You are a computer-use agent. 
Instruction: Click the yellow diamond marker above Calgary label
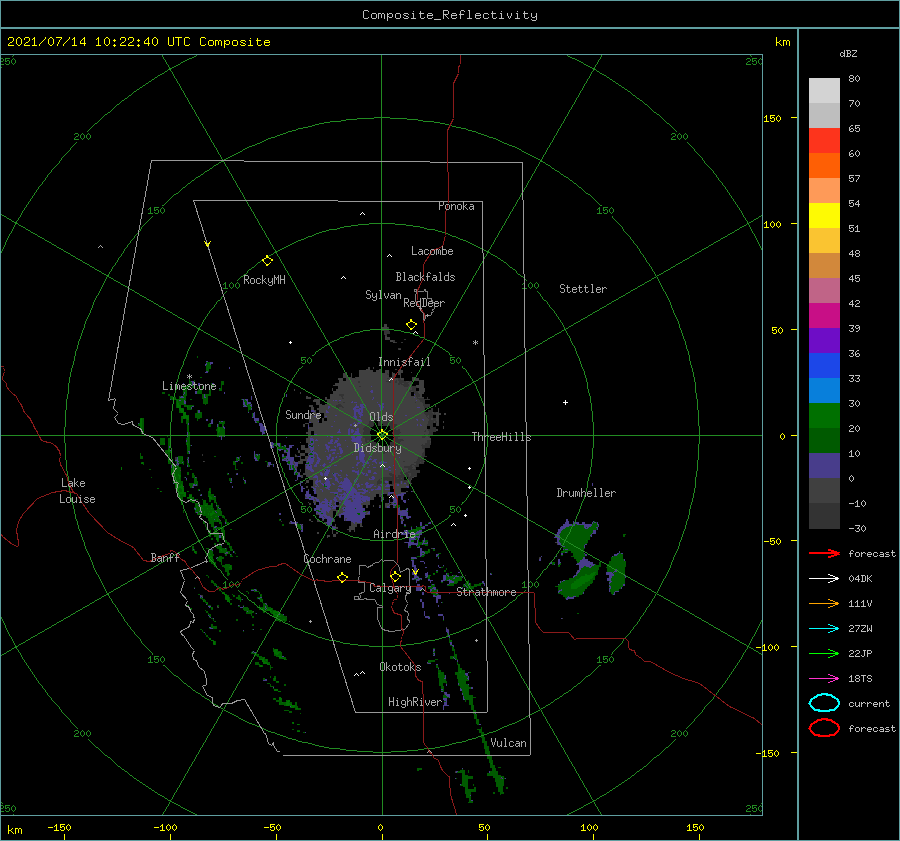click(x=395, y=576)
